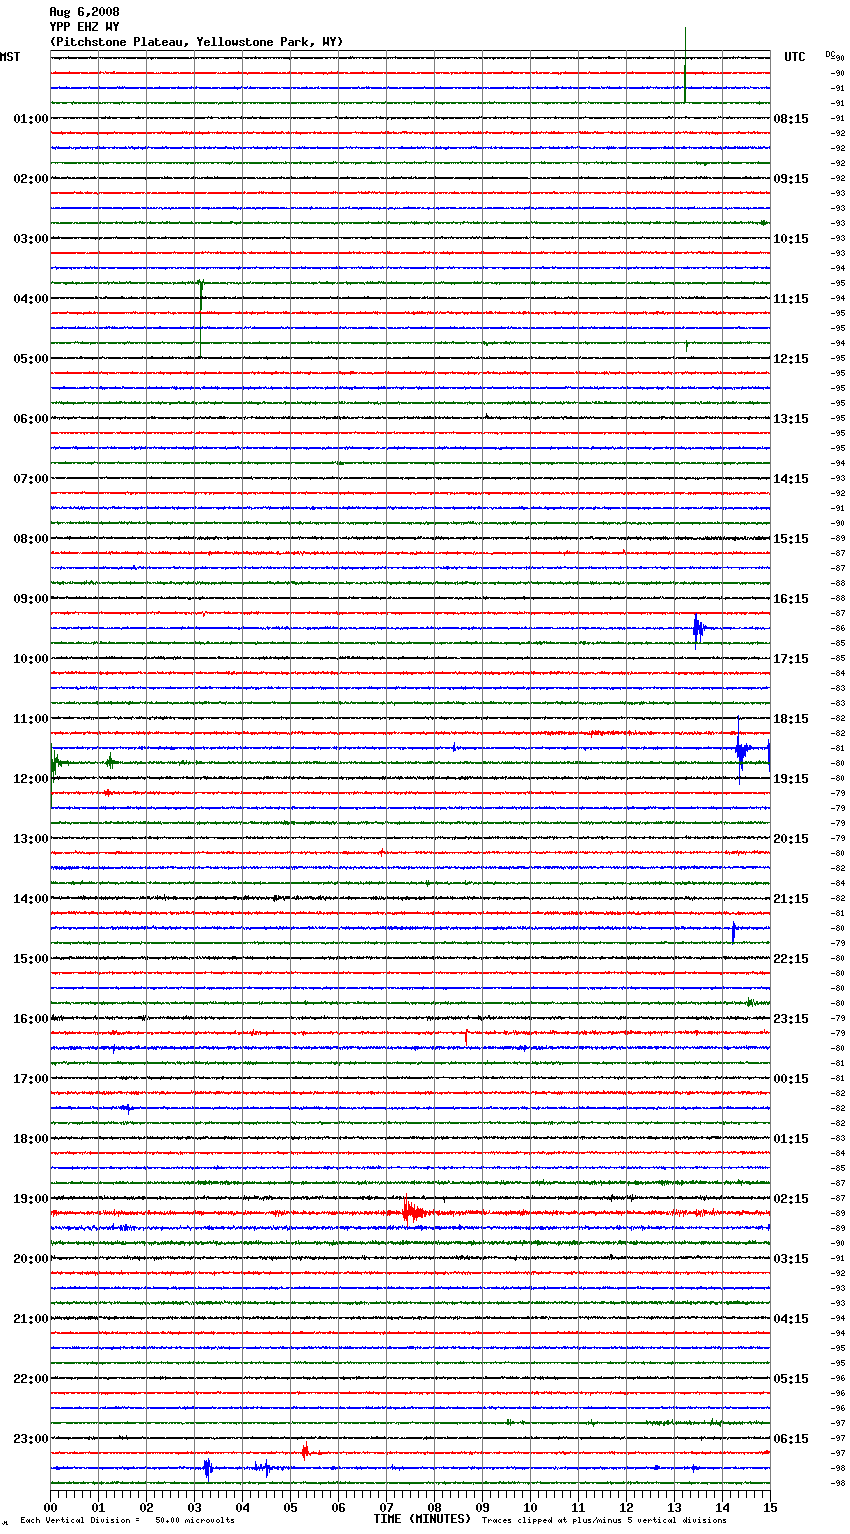850x1534 pixels.
Task: Select the 21:00 MST time label
Action: tap(31, 1319)
